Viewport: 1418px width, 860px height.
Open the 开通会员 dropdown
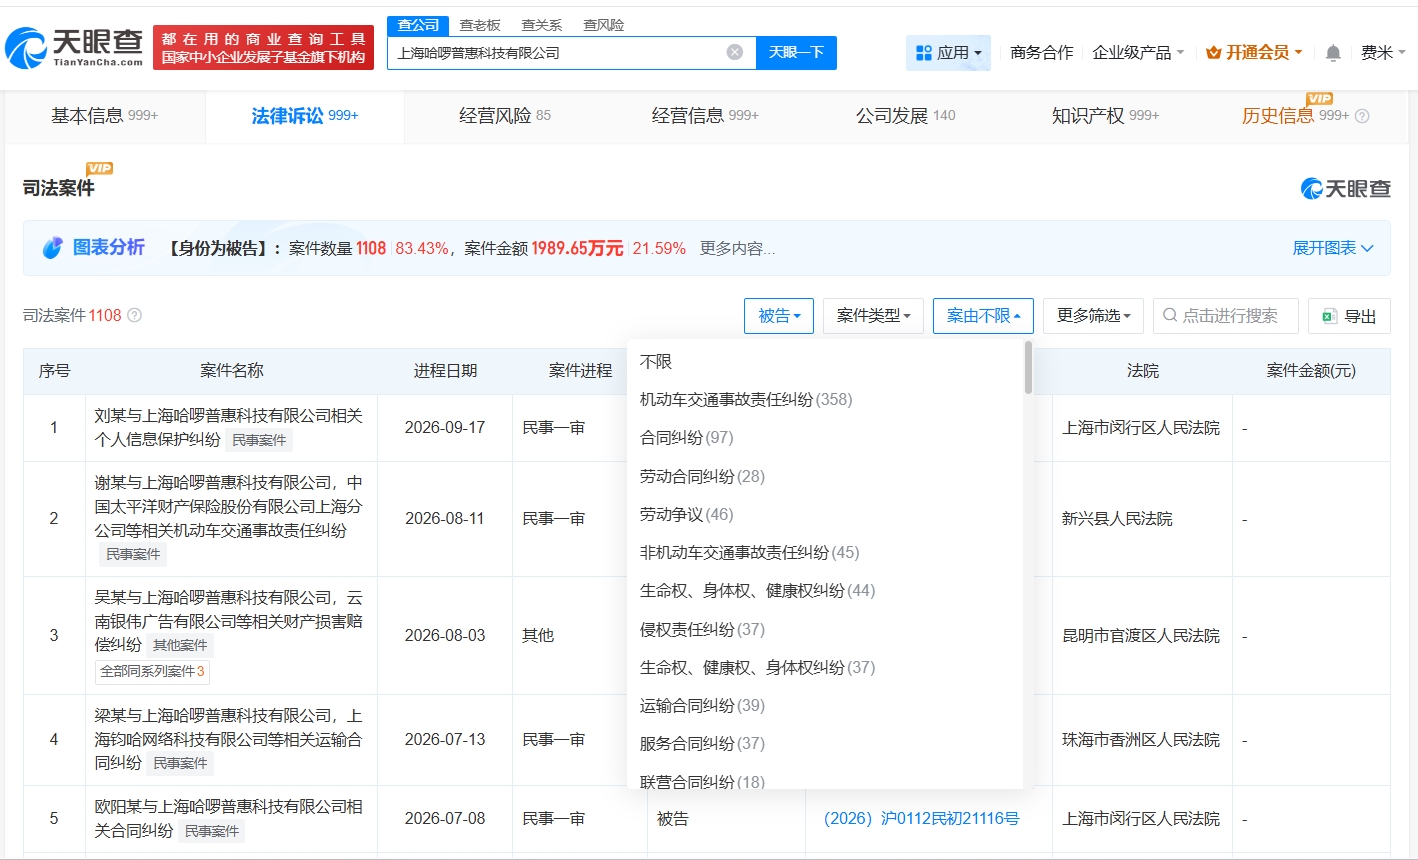(1254, 52)
